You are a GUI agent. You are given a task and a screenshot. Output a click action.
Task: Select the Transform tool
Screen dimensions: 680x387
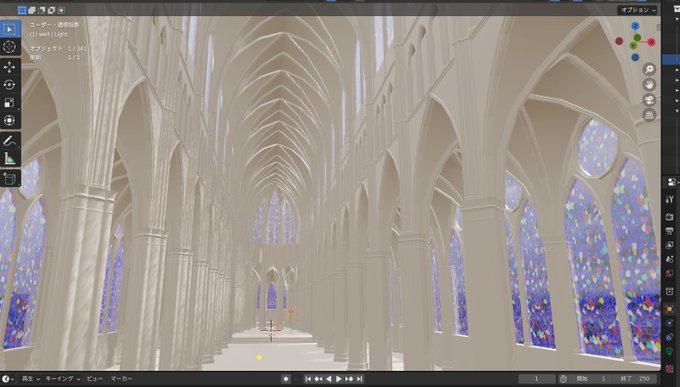10,120
